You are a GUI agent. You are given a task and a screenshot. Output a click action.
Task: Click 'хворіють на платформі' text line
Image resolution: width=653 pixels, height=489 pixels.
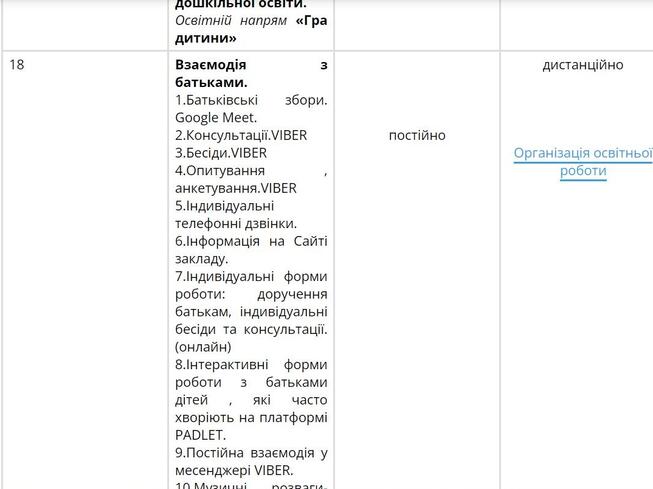click(x=251, y=417)
